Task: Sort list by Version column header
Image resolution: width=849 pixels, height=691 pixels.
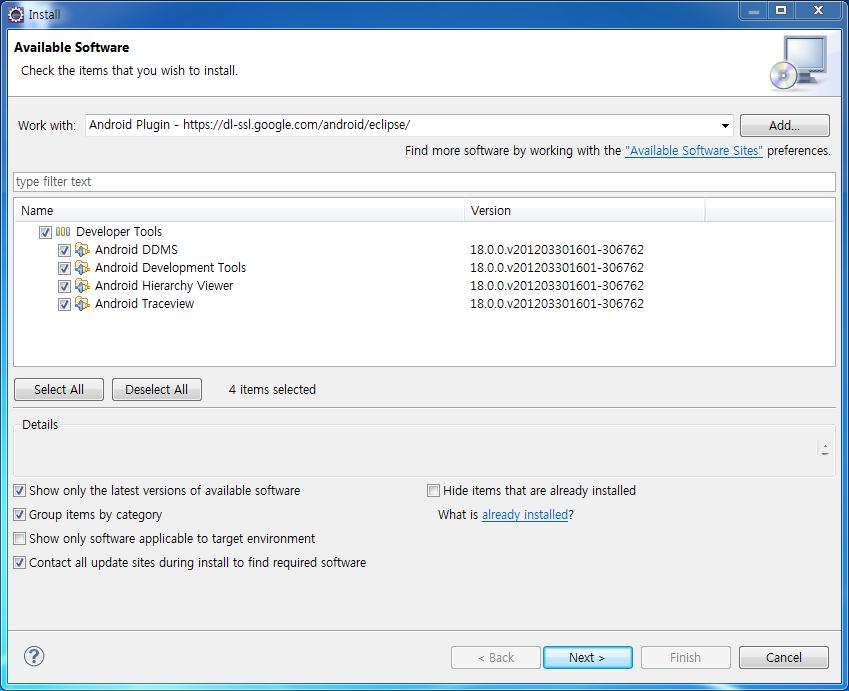Action: point(585,211)
